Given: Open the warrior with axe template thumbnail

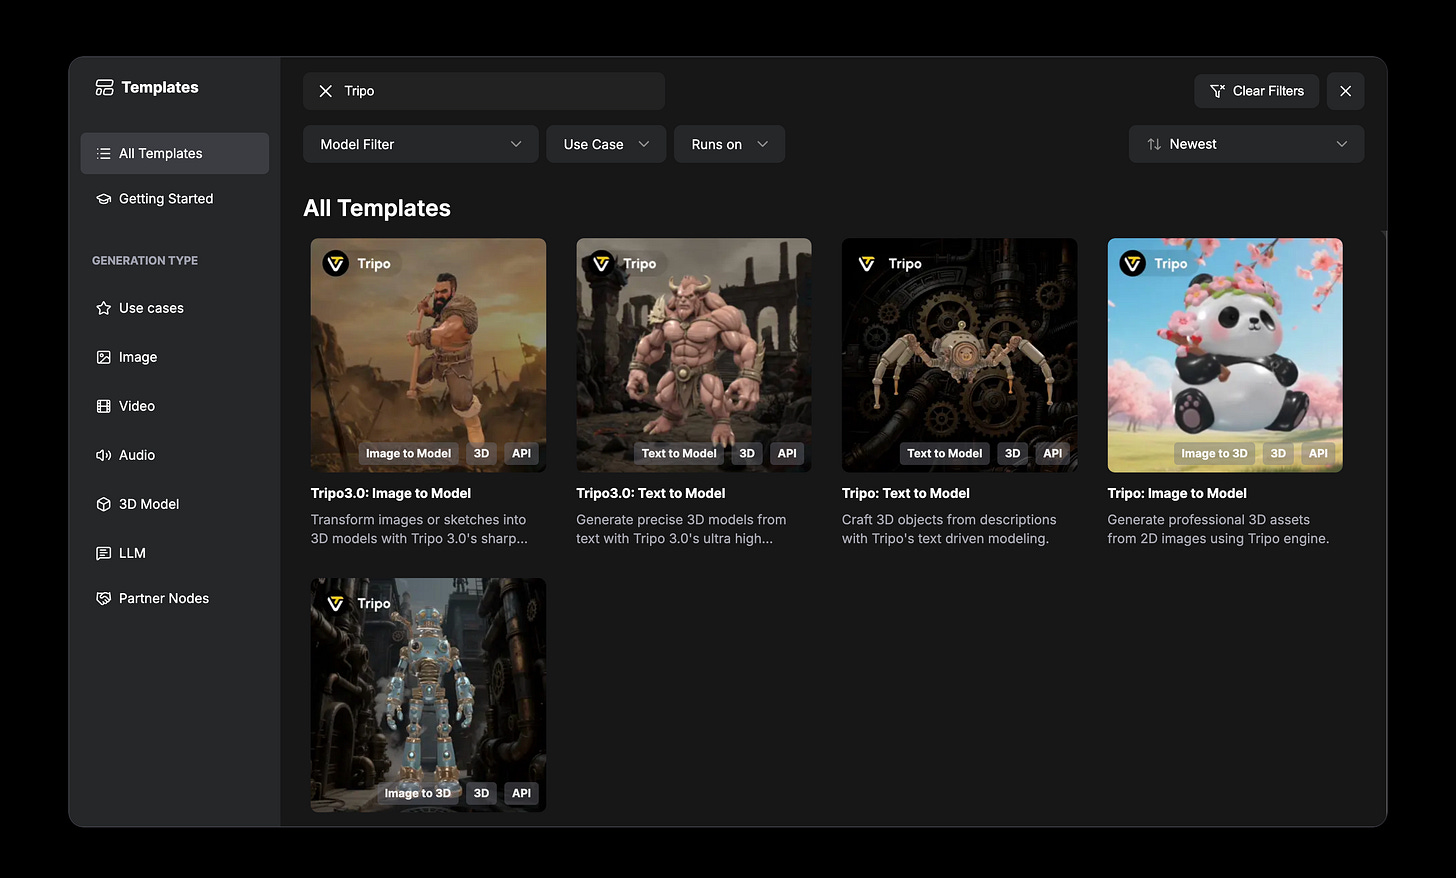Looking at the screenshot, I should click(x=428, y=355).
